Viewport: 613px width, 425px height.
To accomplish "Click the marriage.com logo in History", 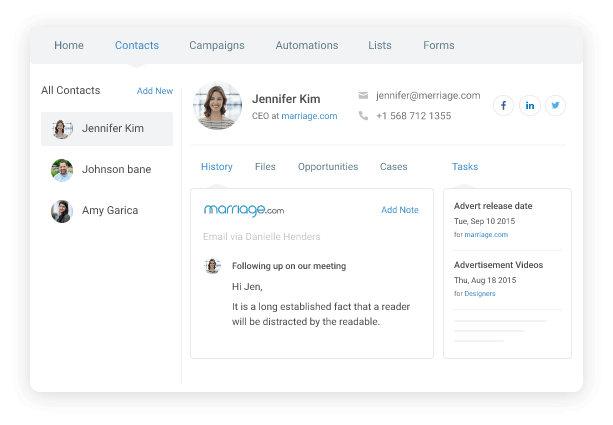I will [x=244, y=210].
